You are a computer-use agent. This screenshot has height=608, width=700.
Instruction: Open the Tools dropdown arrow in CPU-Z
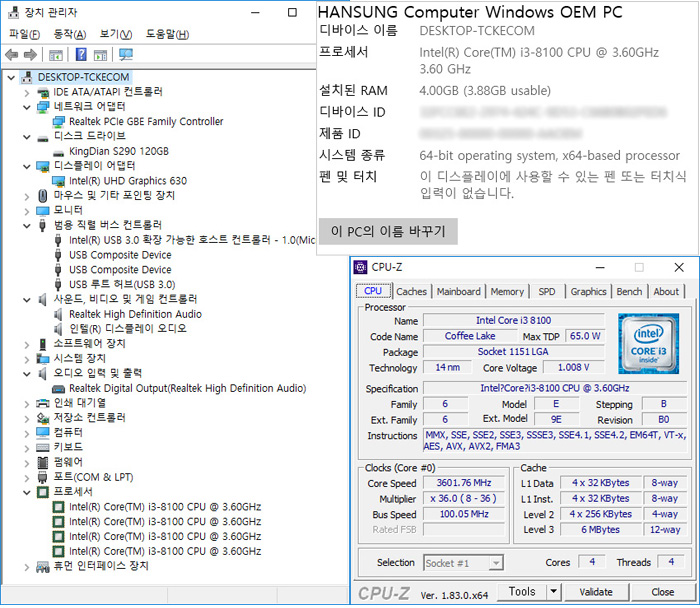[x=554, y=592]
